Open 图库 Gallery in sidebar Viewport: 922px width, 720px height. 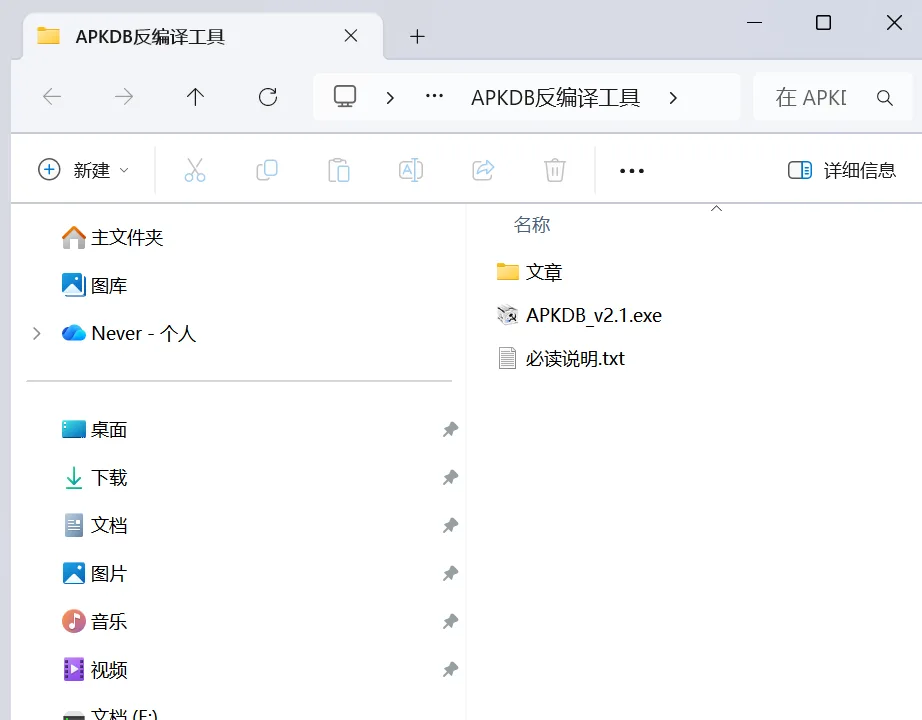95,285
